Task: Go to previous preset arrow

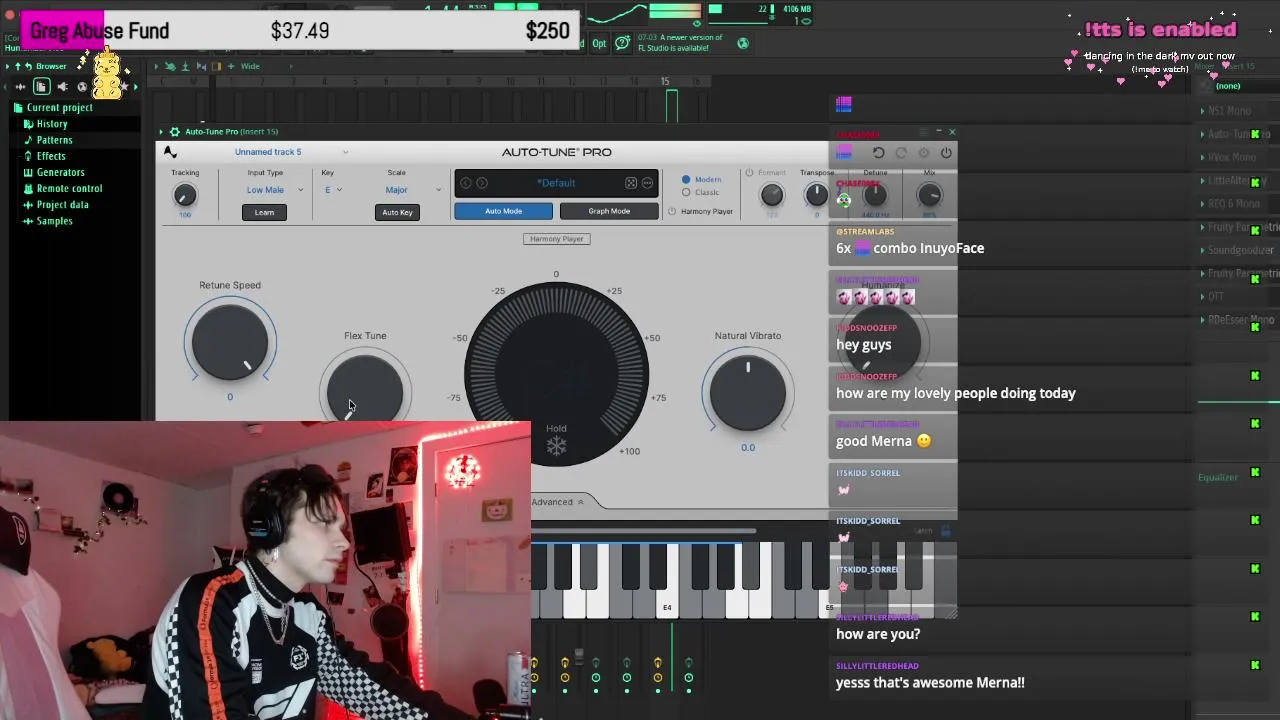Action: [466, 183]
